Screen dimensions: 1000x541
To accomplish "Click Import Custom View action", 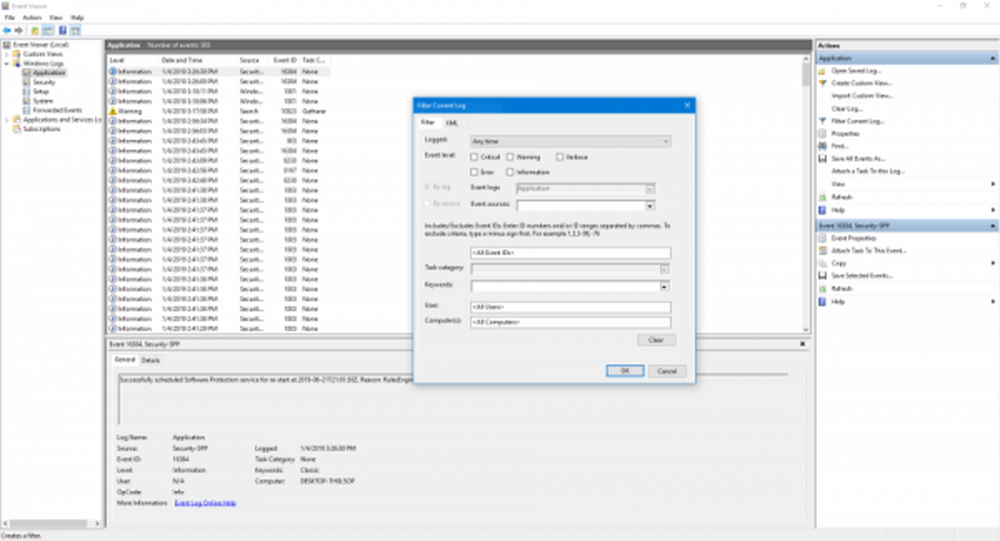I will [x=862, y=96].
